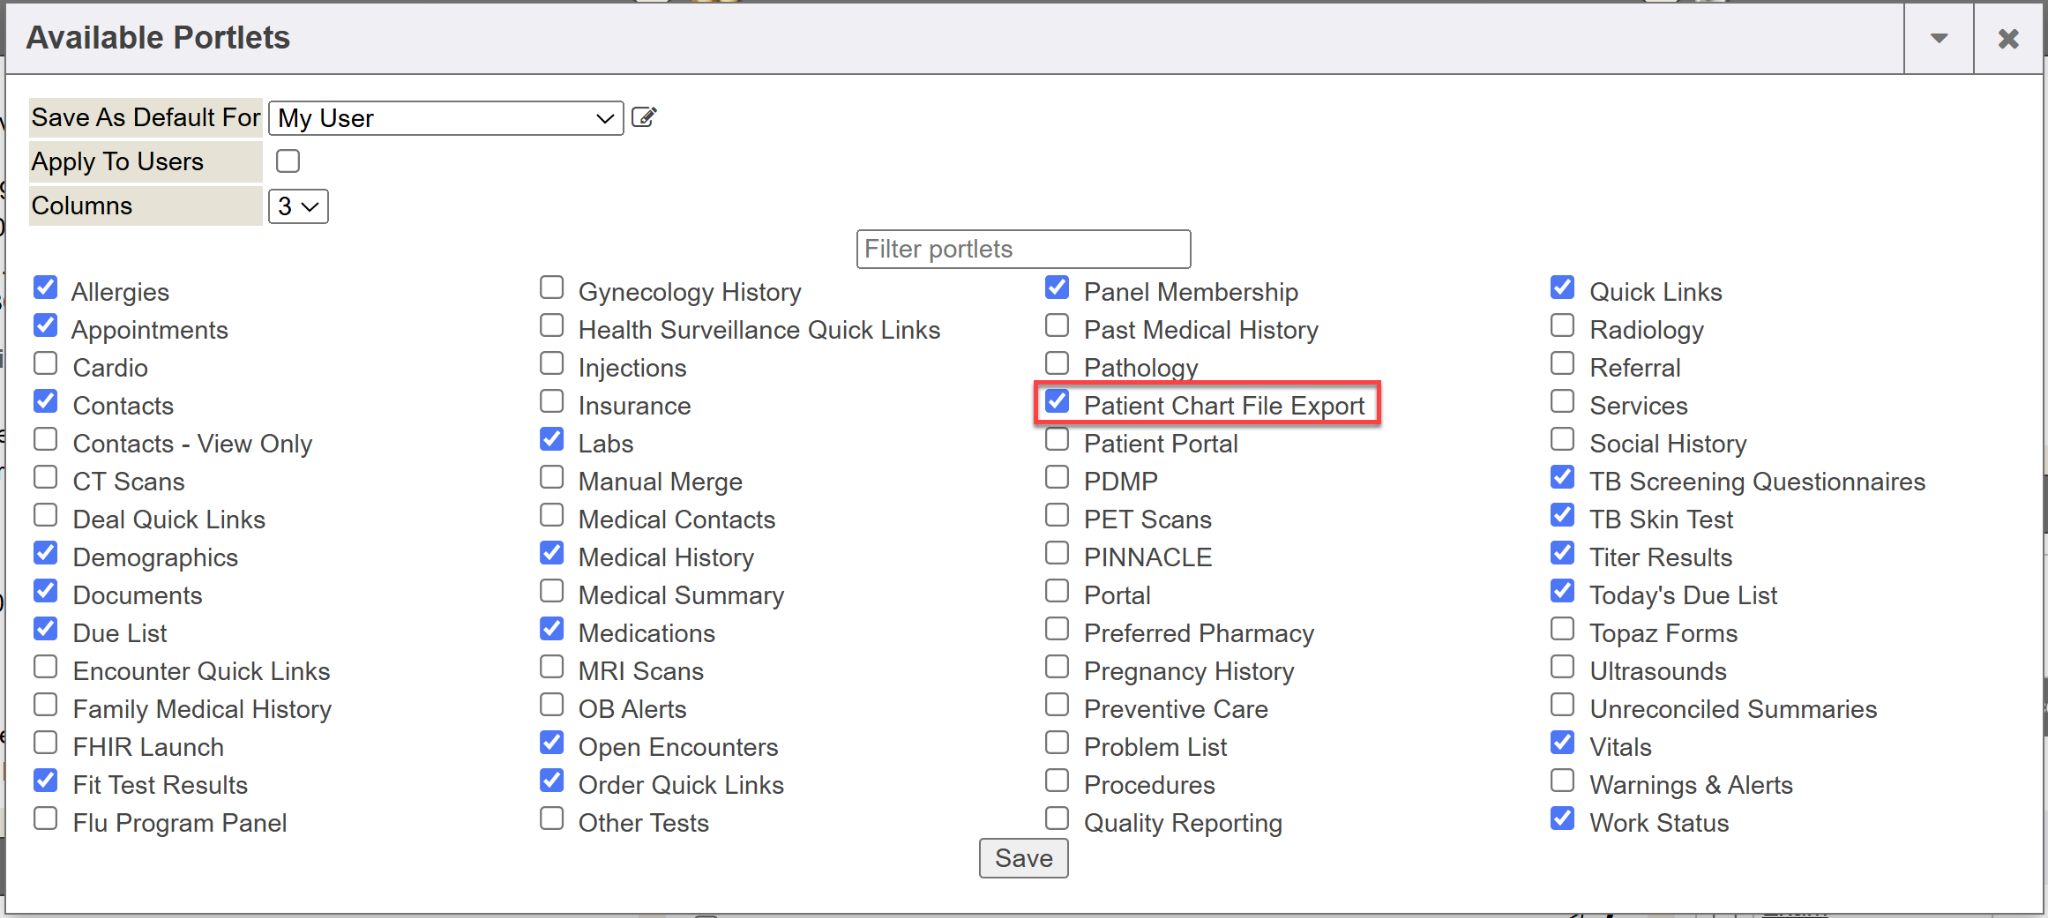Screen dimensions: 2048x918
Task: Enable the Gynecology History portlet
Action: pos(552,288)
